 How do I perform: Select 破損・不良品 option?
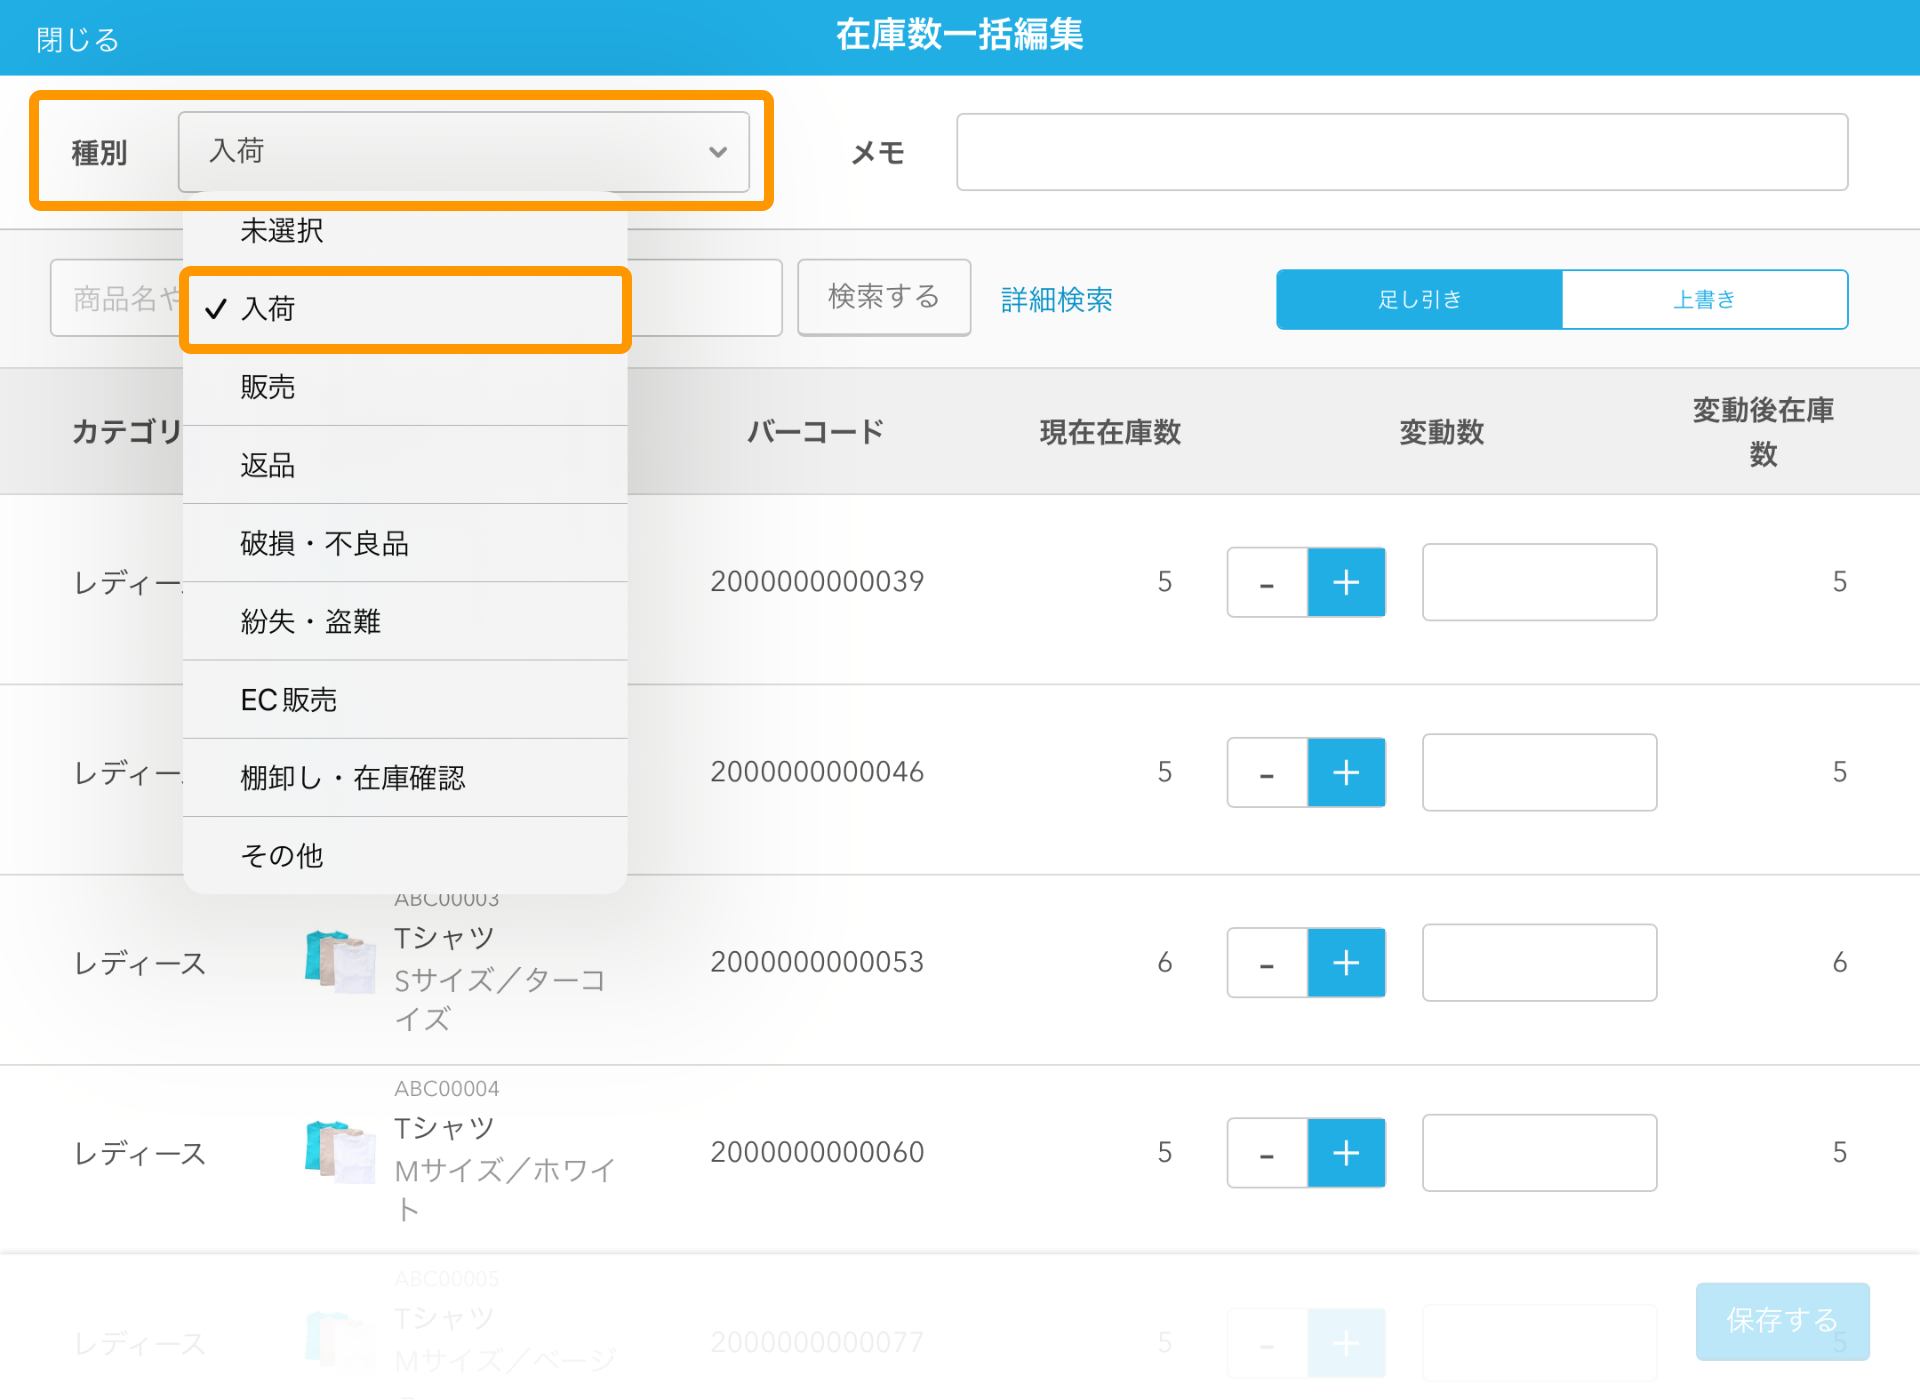click(x=404, y=544)
